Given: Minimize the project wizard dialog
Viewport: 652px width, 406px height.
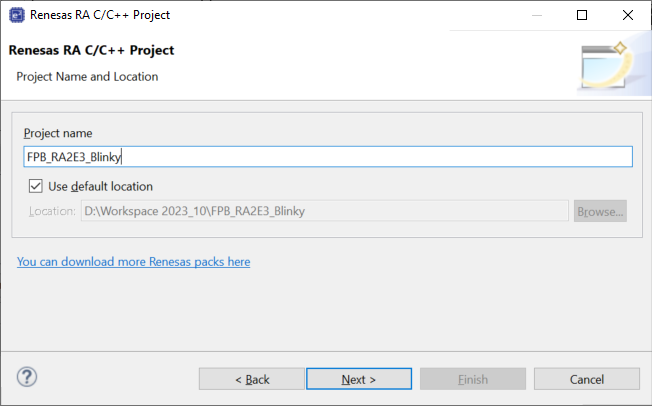Looking at the screenshot, I should coord(537,15).
